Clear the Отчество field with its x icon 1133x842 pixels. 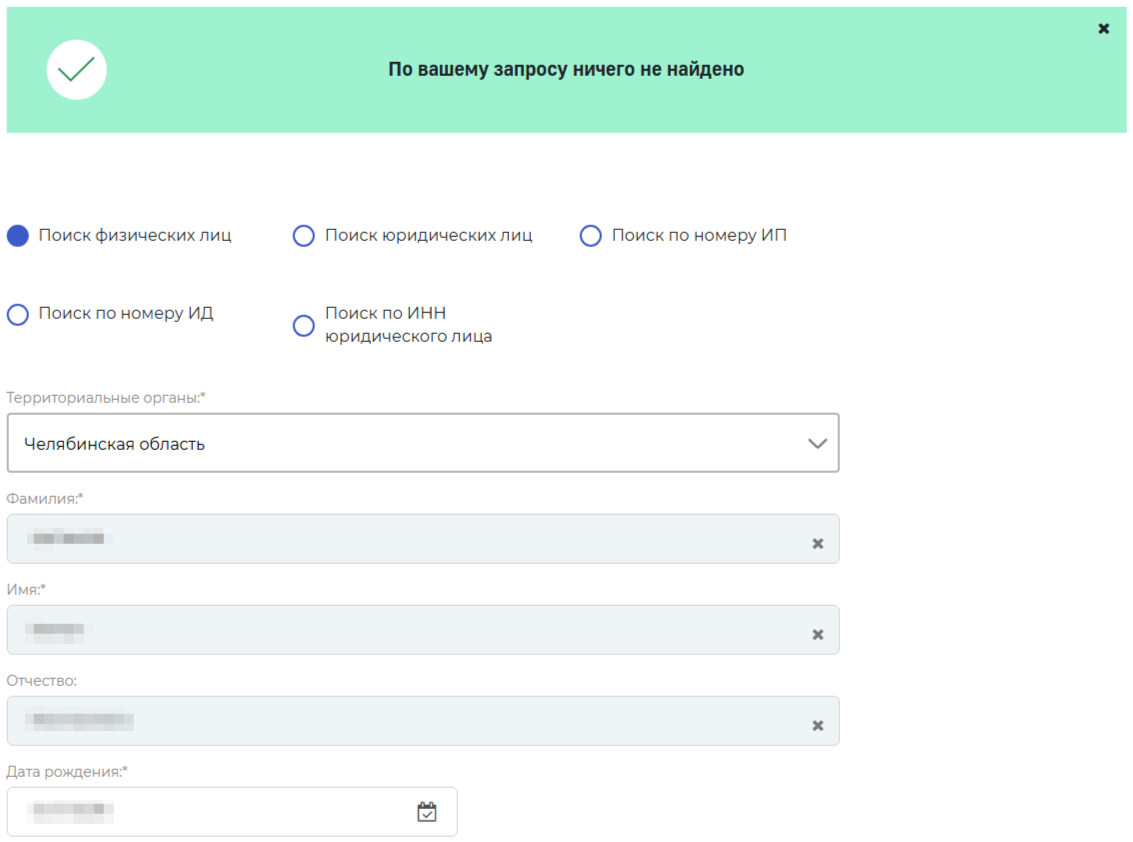(817, 726)
